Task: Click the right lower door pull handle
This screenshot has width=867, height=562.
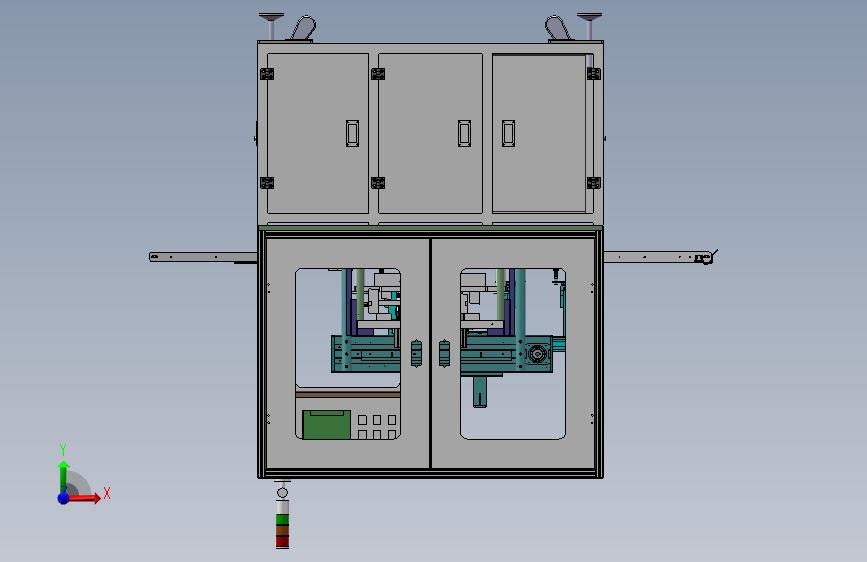Action: tap(444, 353)
